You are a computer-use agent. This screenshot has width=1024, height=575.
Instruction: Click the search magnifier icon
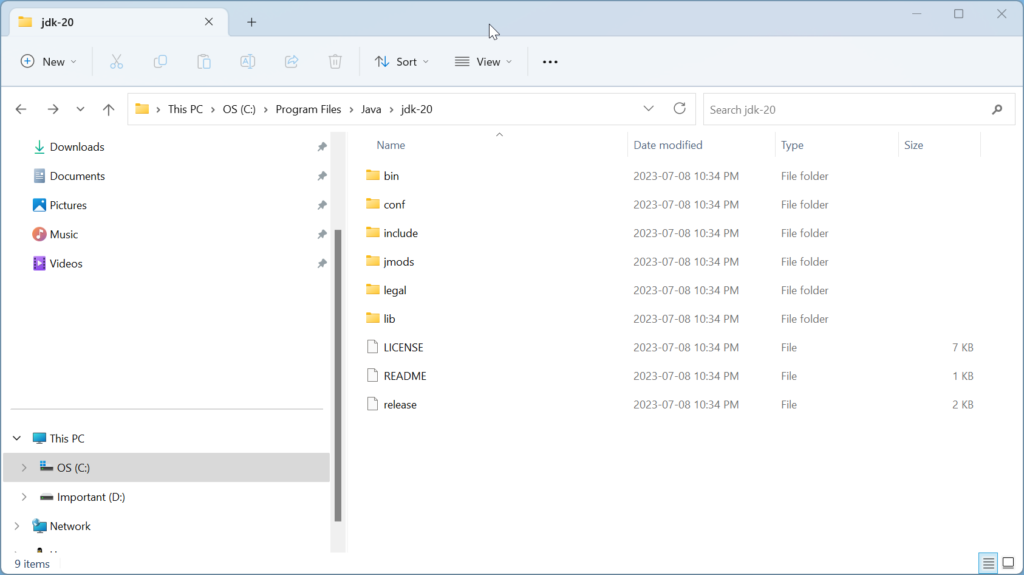pos(997,110)
